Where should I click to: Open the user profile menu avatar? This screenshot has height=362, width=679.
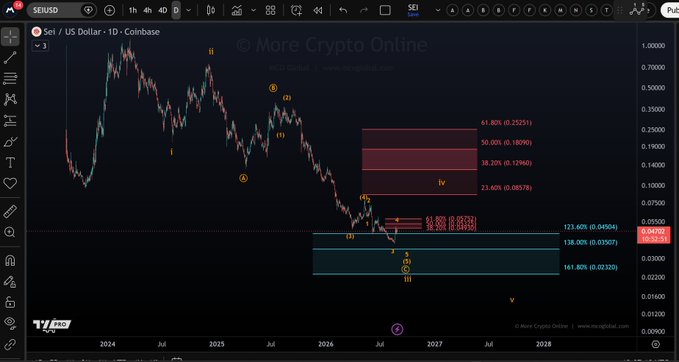click(x=10, y=10)
